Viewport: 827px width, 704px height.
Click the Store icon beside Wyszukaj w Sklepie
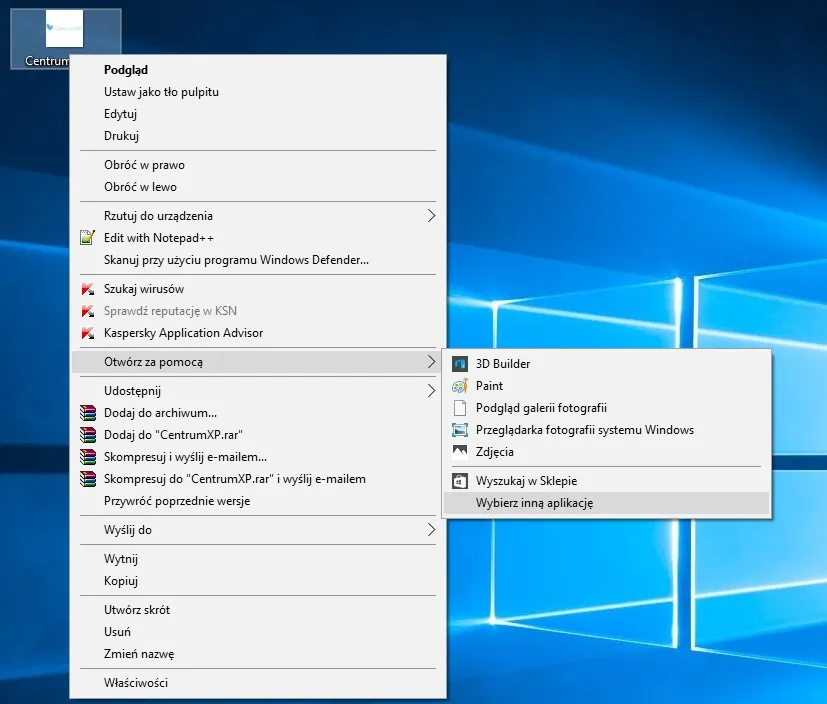(x=460, y=481)
